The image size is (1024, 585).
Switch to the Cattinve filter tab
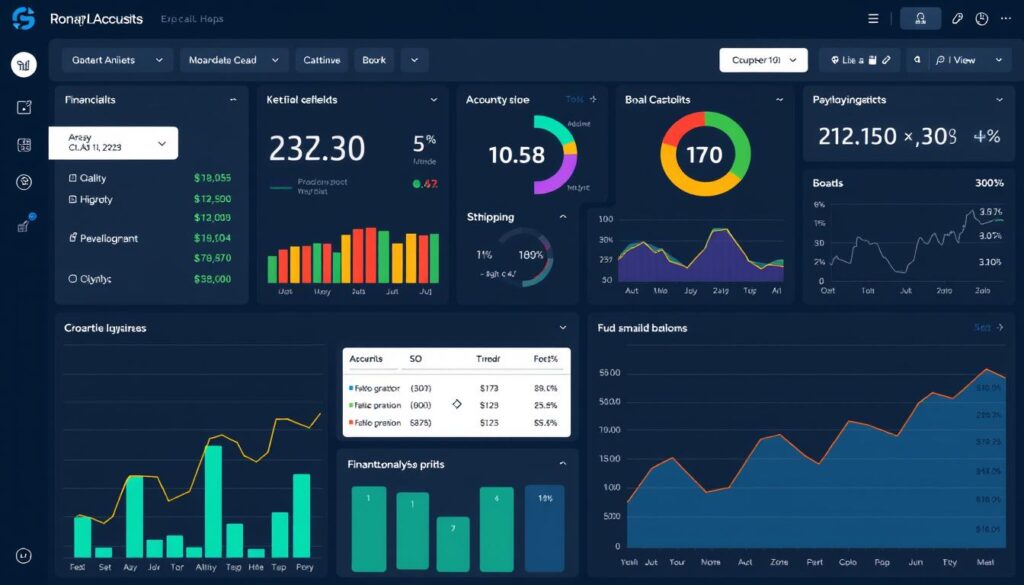(x=321, y=60)
